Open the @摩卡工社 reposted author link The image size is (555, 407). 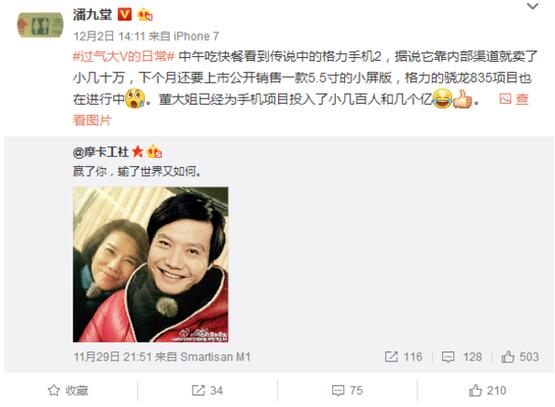pos(101,152)
